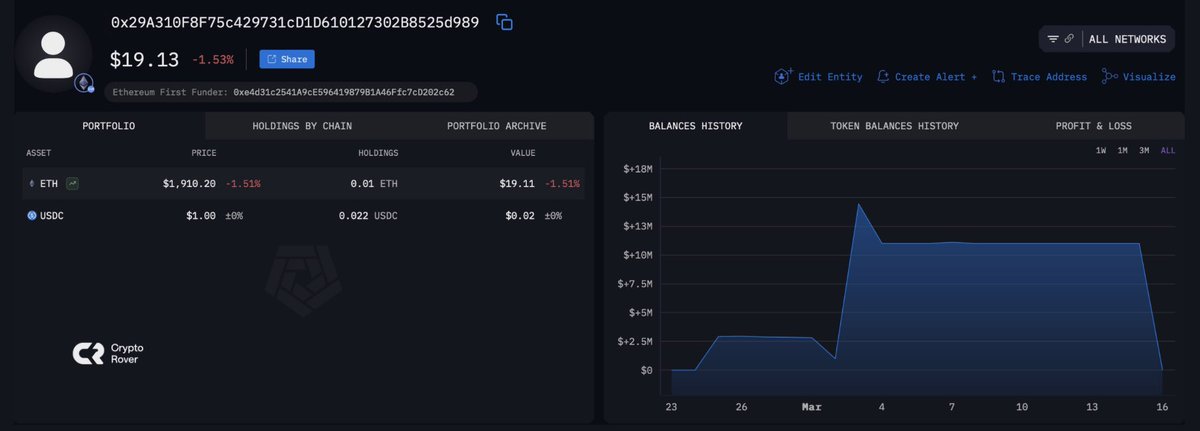The width and height of the screenshot is (1200, 431).
Task: Click the Edit Entity cube icon
Action: [783, 76]
